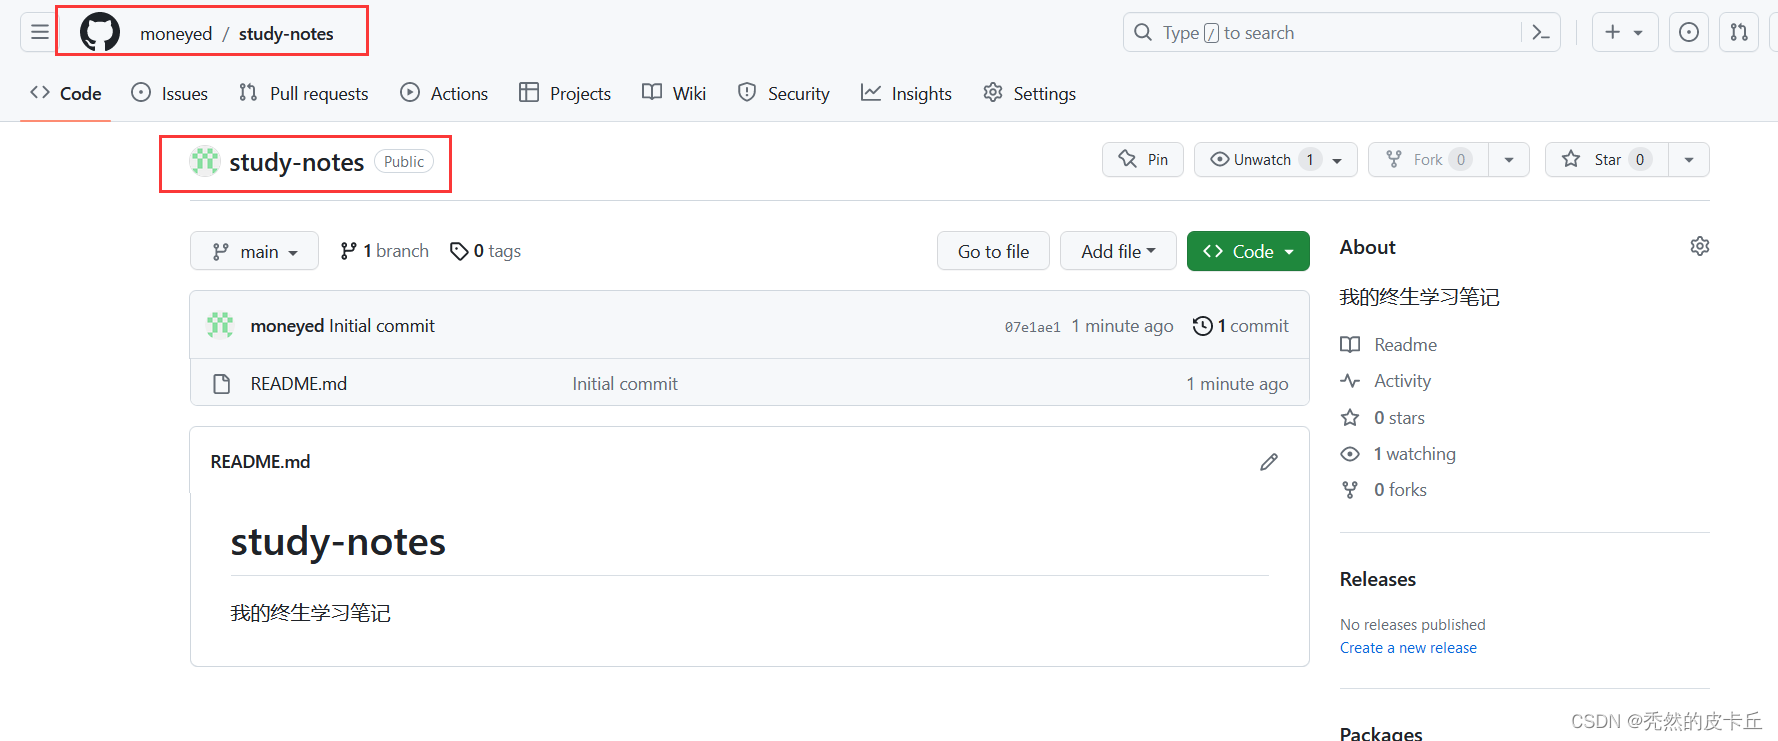This screenshot has height=741, width=1778.
Task: Open the Projects tab
Action: (565, 93)
